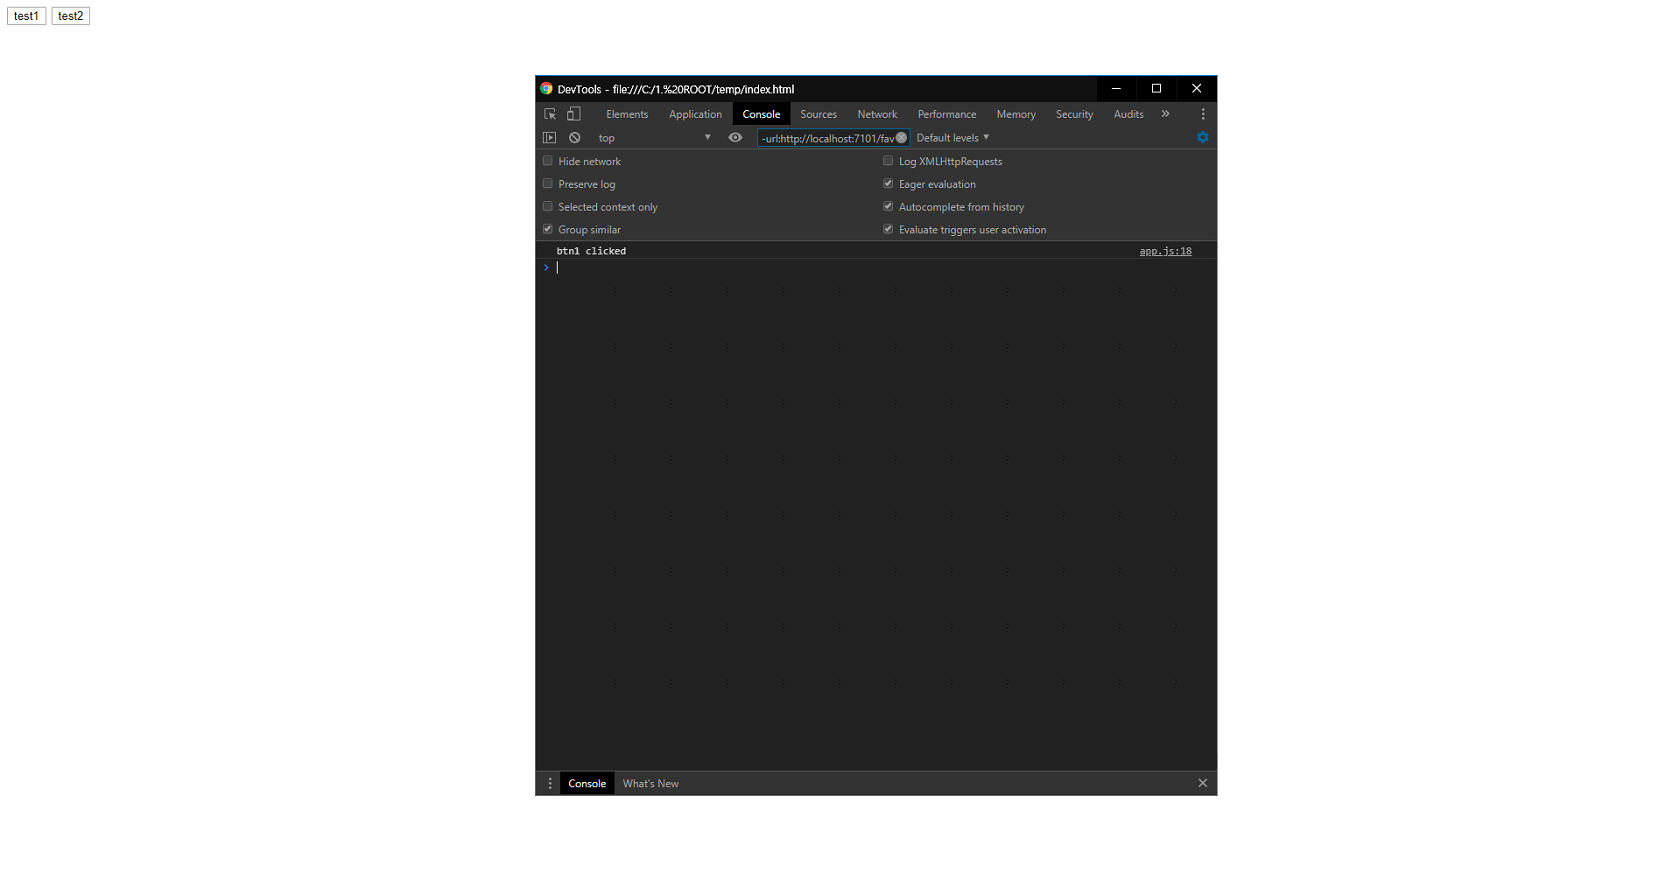
Task: Enable the Hide network checkbox
Action: (x=548, y=161)
